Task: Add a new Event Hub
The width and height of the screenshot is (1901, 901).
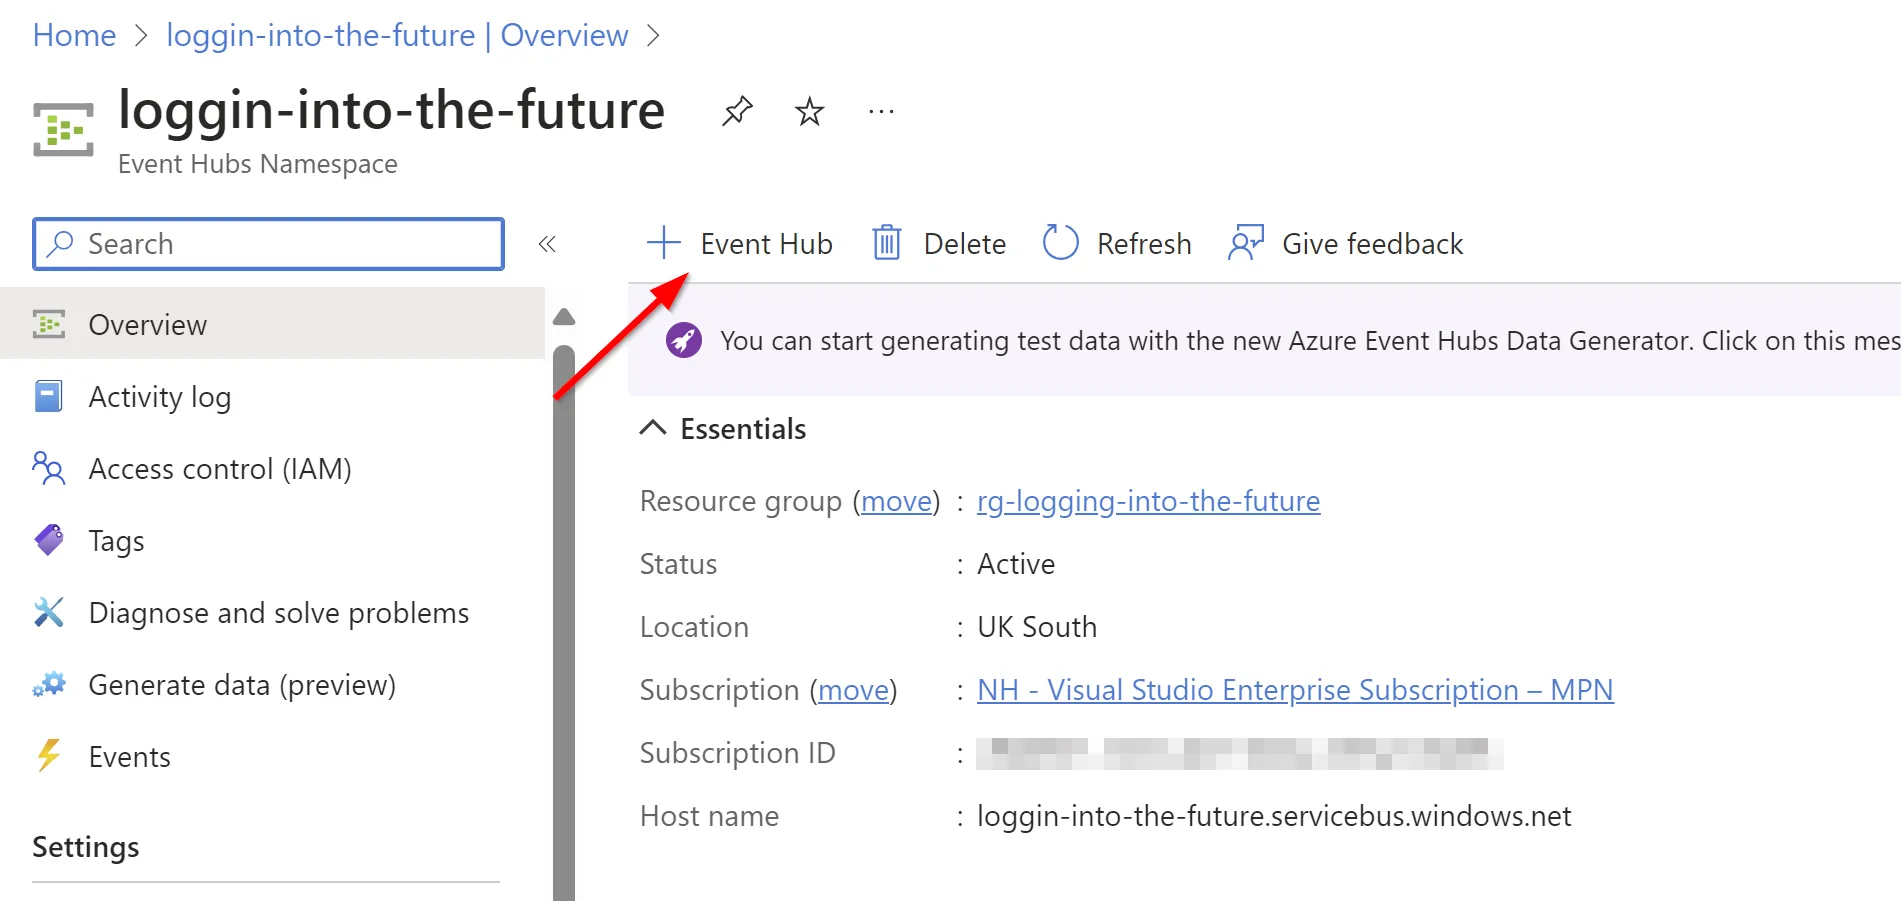Action: (x=739, y=243)
